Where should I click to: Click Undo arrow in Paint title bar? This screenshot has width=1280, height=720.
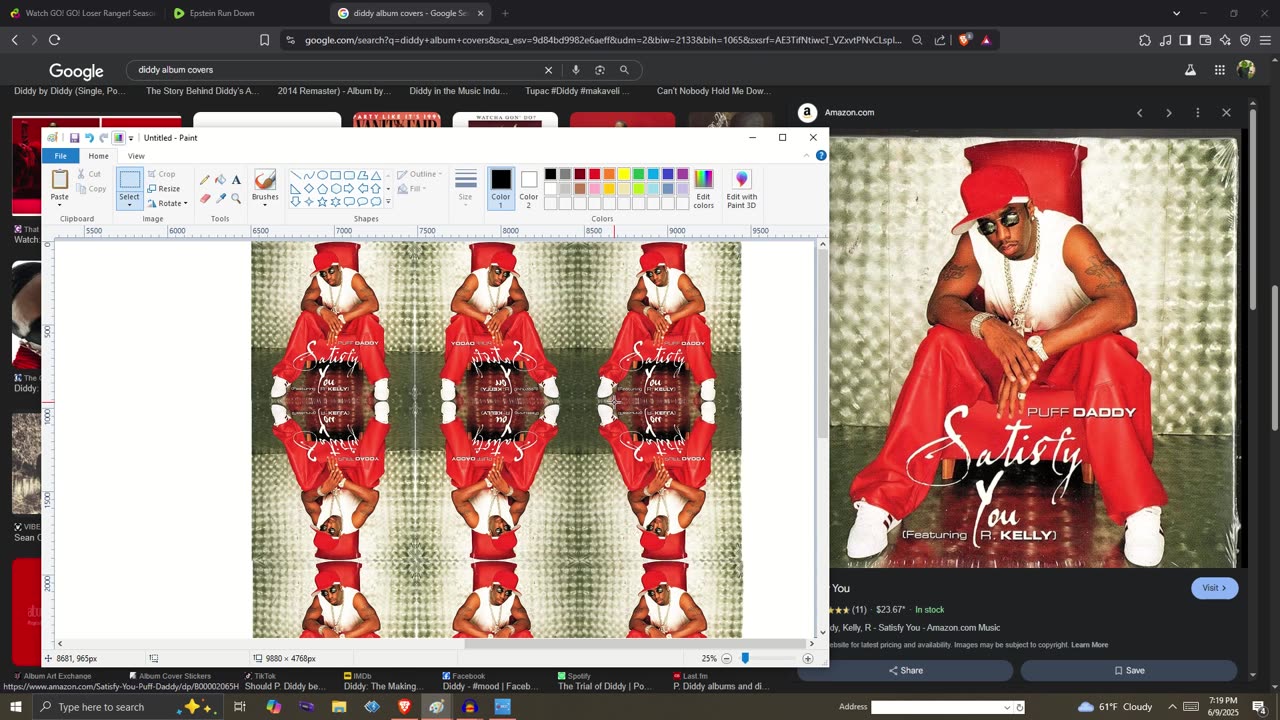pyautogui.click(x=88, y=138)
